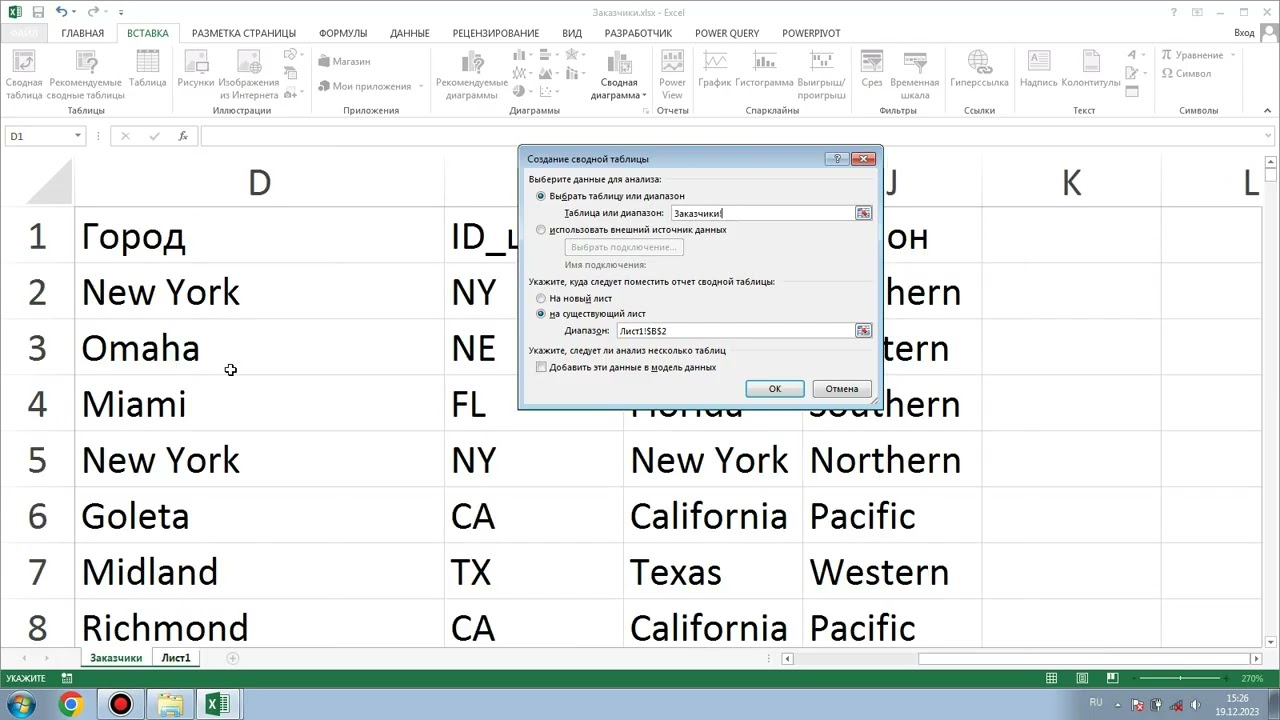Insert a Гиперссылка
This screenshot has height=720, width=1280.
(x=979, y=68)
